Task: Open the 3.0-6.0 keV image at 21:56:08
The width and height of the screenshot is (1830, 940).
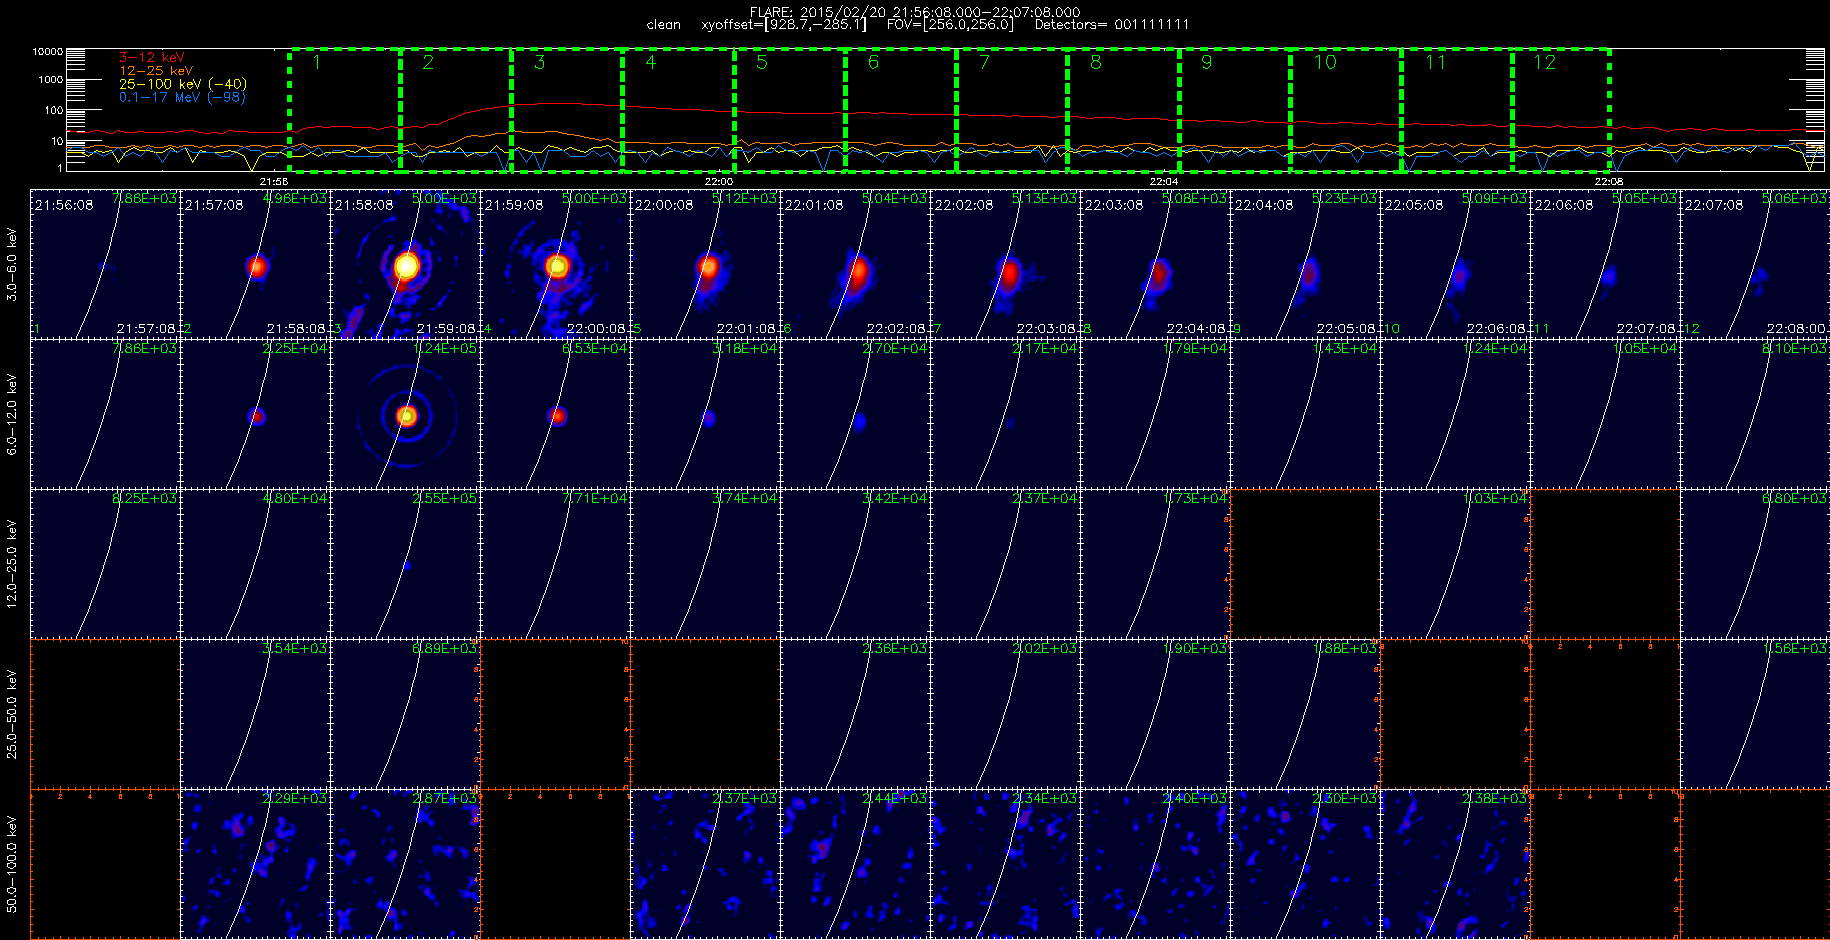Action: pos(105,264)
